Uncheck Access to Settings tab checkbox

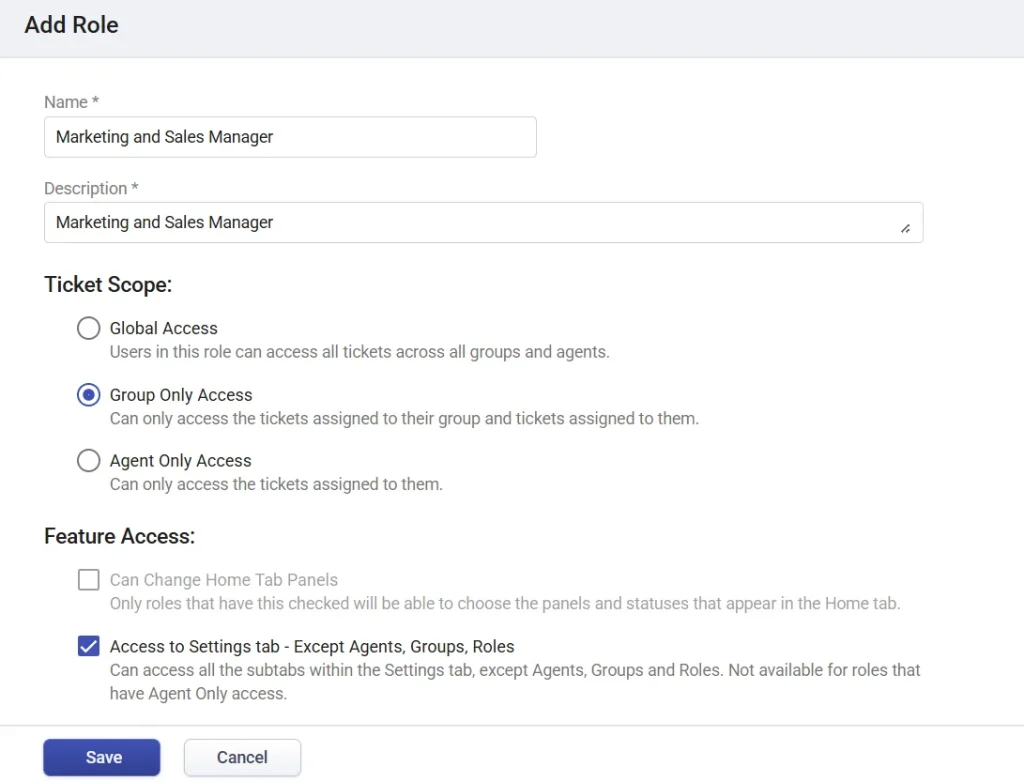click(89, 646)
